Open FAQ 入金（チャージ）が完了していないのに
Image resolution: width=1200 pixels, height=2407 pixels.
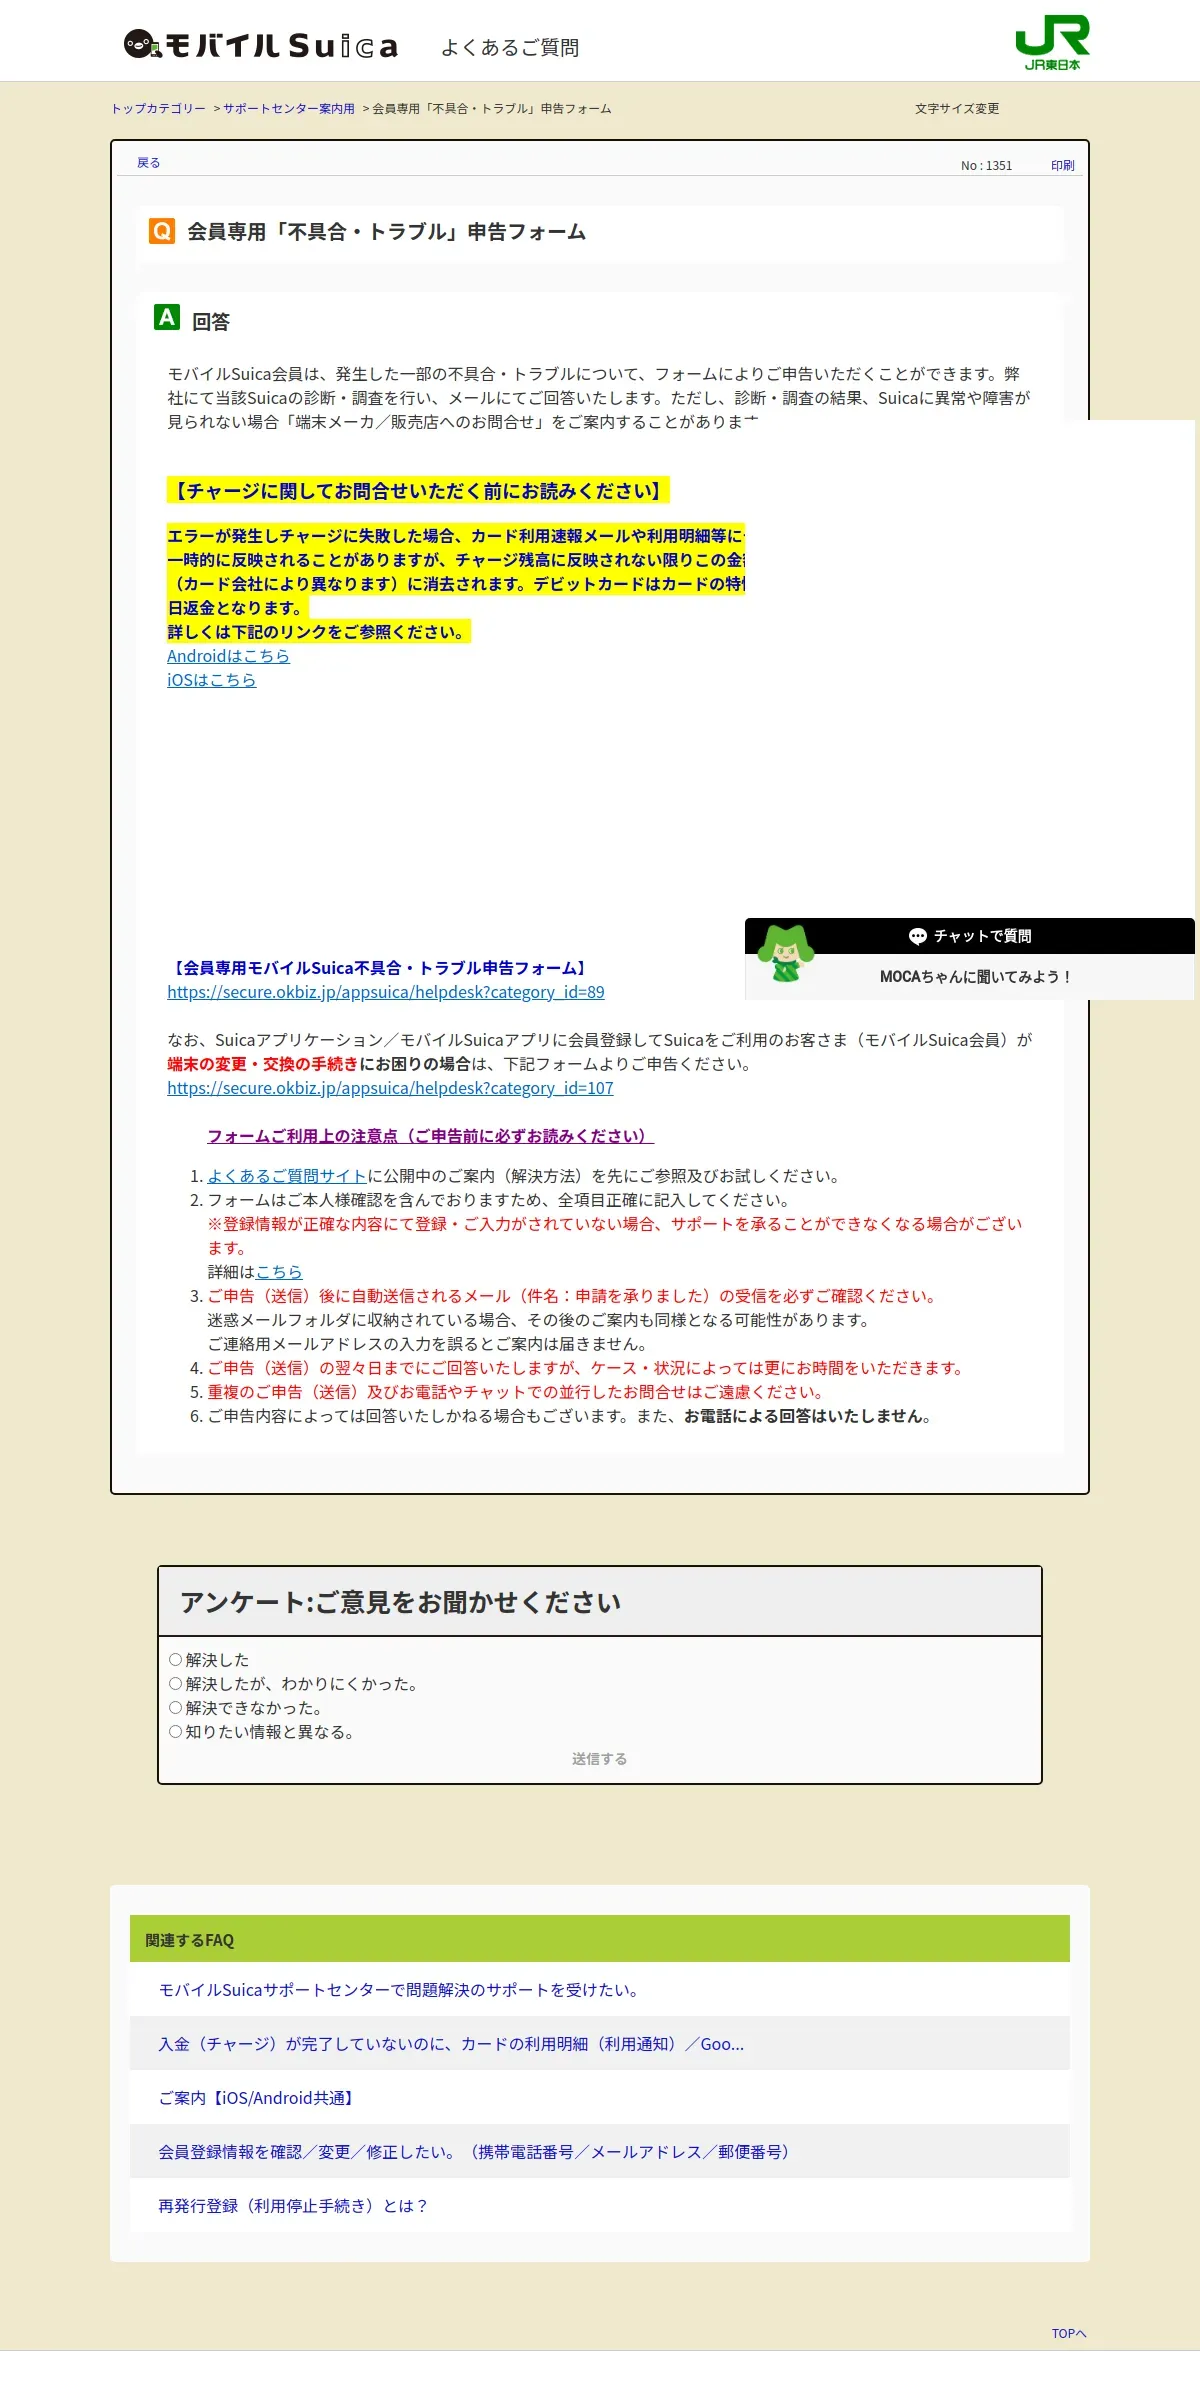point(451,2044)
